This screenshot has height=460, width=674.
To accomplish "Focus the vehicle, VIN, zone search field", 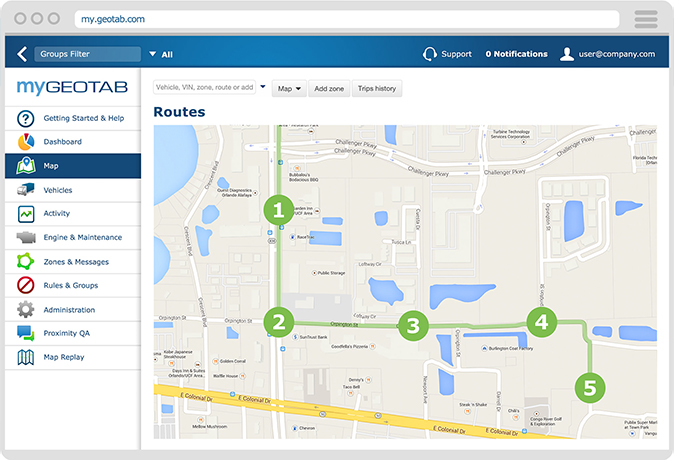I will 204,87.
